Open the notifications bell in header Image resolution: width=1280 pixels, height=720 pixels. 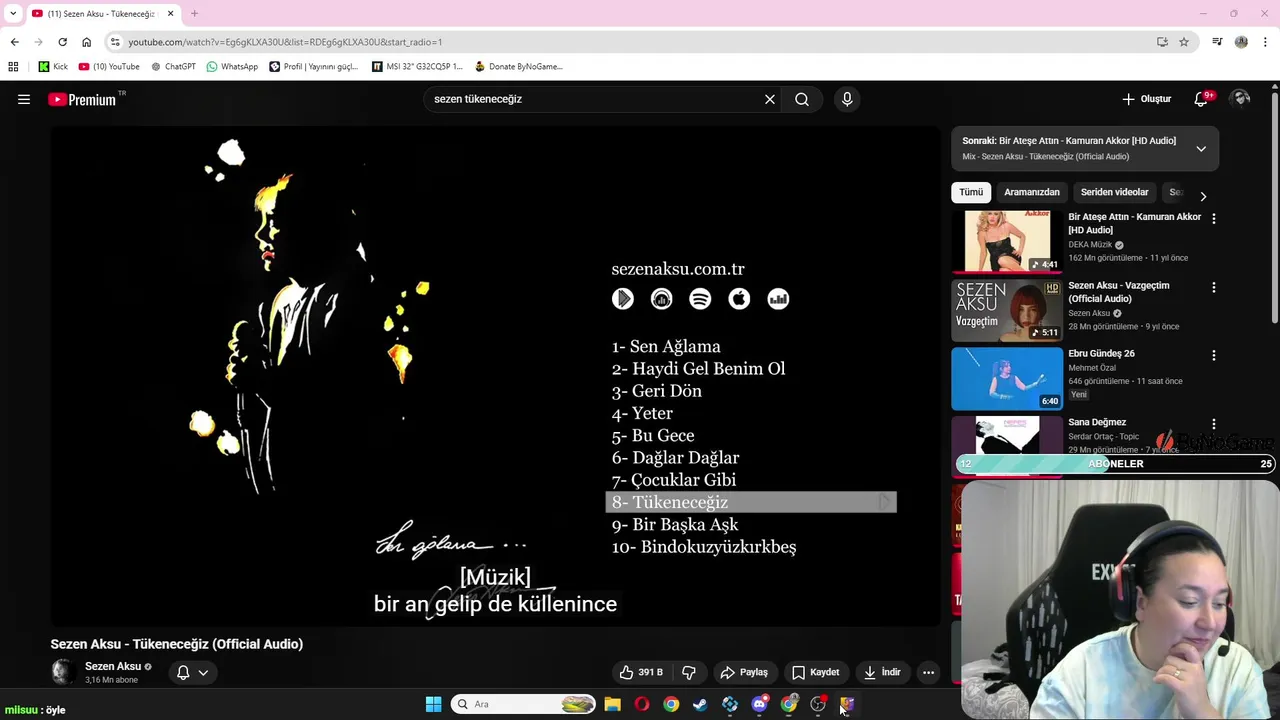point(1201,99)
